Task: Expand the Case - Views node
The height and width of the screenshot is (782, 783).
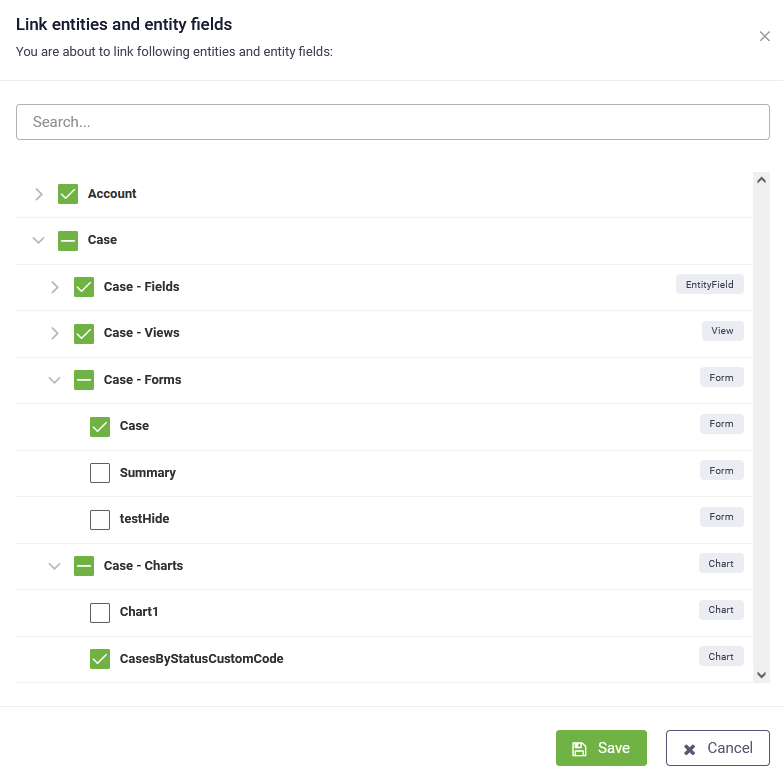Action: pyautogui.click(x=54, y=333)
